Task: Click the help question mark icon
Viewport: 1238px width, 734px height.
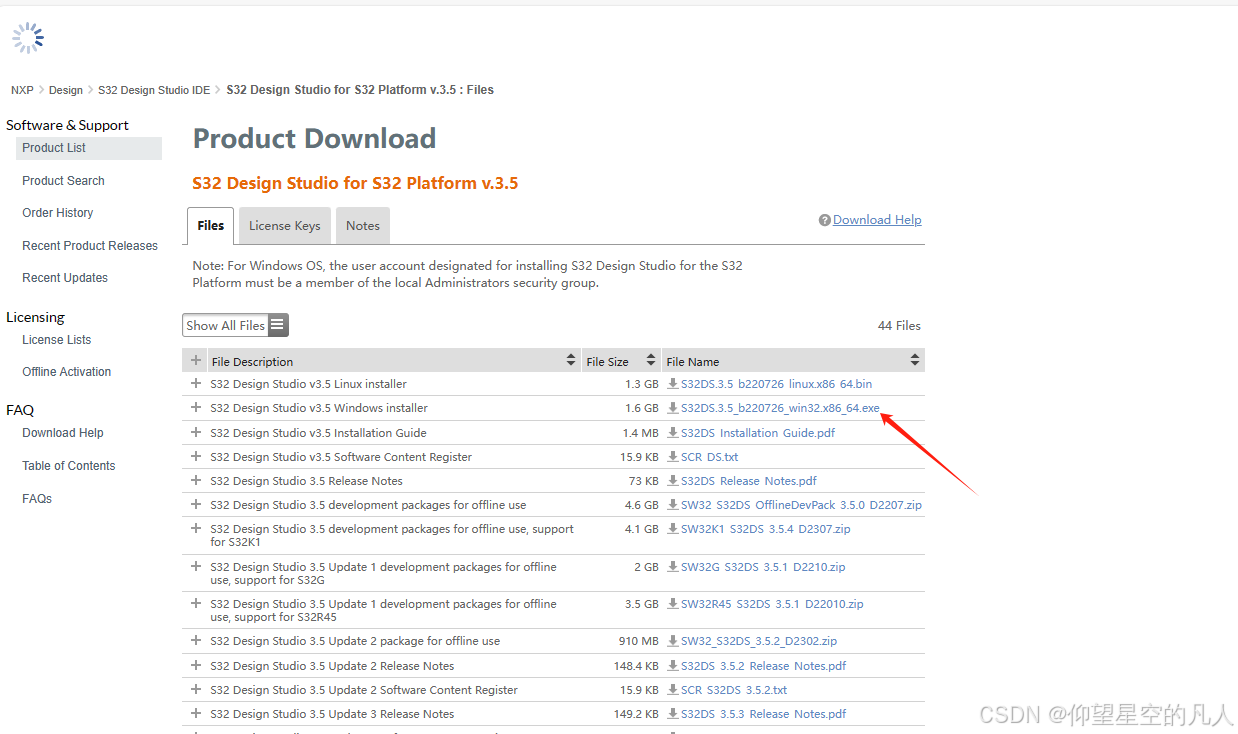Action: coord(825,220)
